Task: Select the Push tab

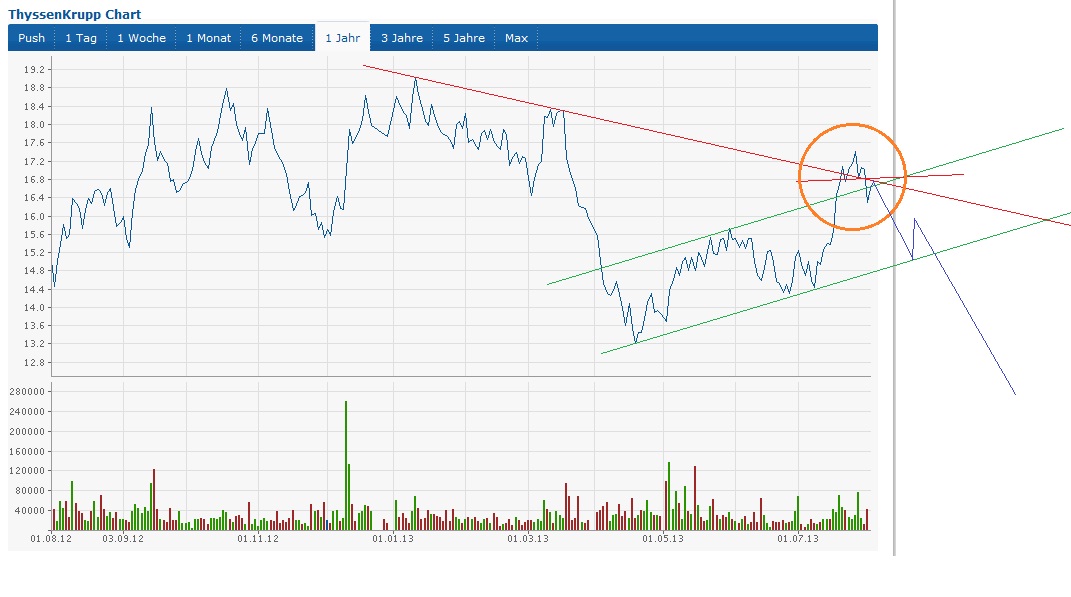Action: [x=31, y=38]
